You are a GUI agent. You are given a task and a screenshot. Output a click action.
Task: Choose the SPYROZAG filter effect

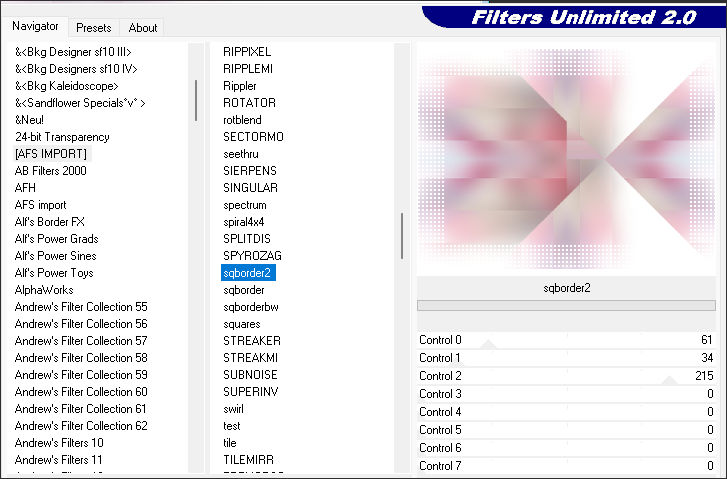[252, 256]
